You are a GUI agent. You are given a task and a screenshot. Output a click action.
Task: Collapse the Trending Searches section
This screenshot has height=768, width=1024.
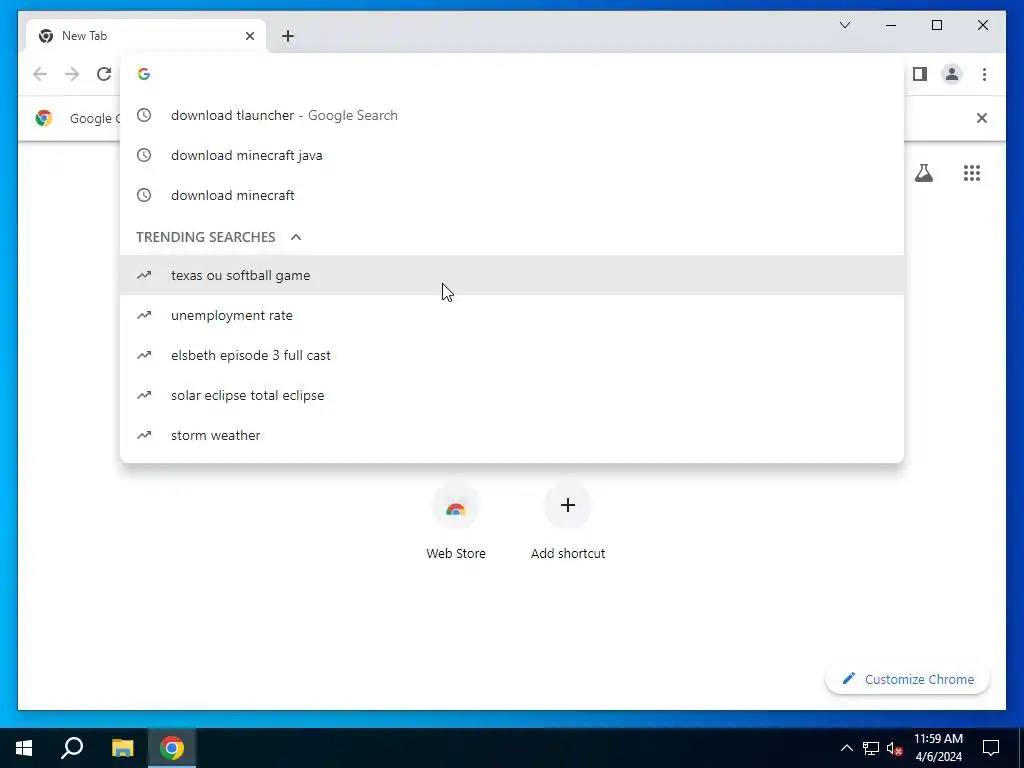(296, 237)
